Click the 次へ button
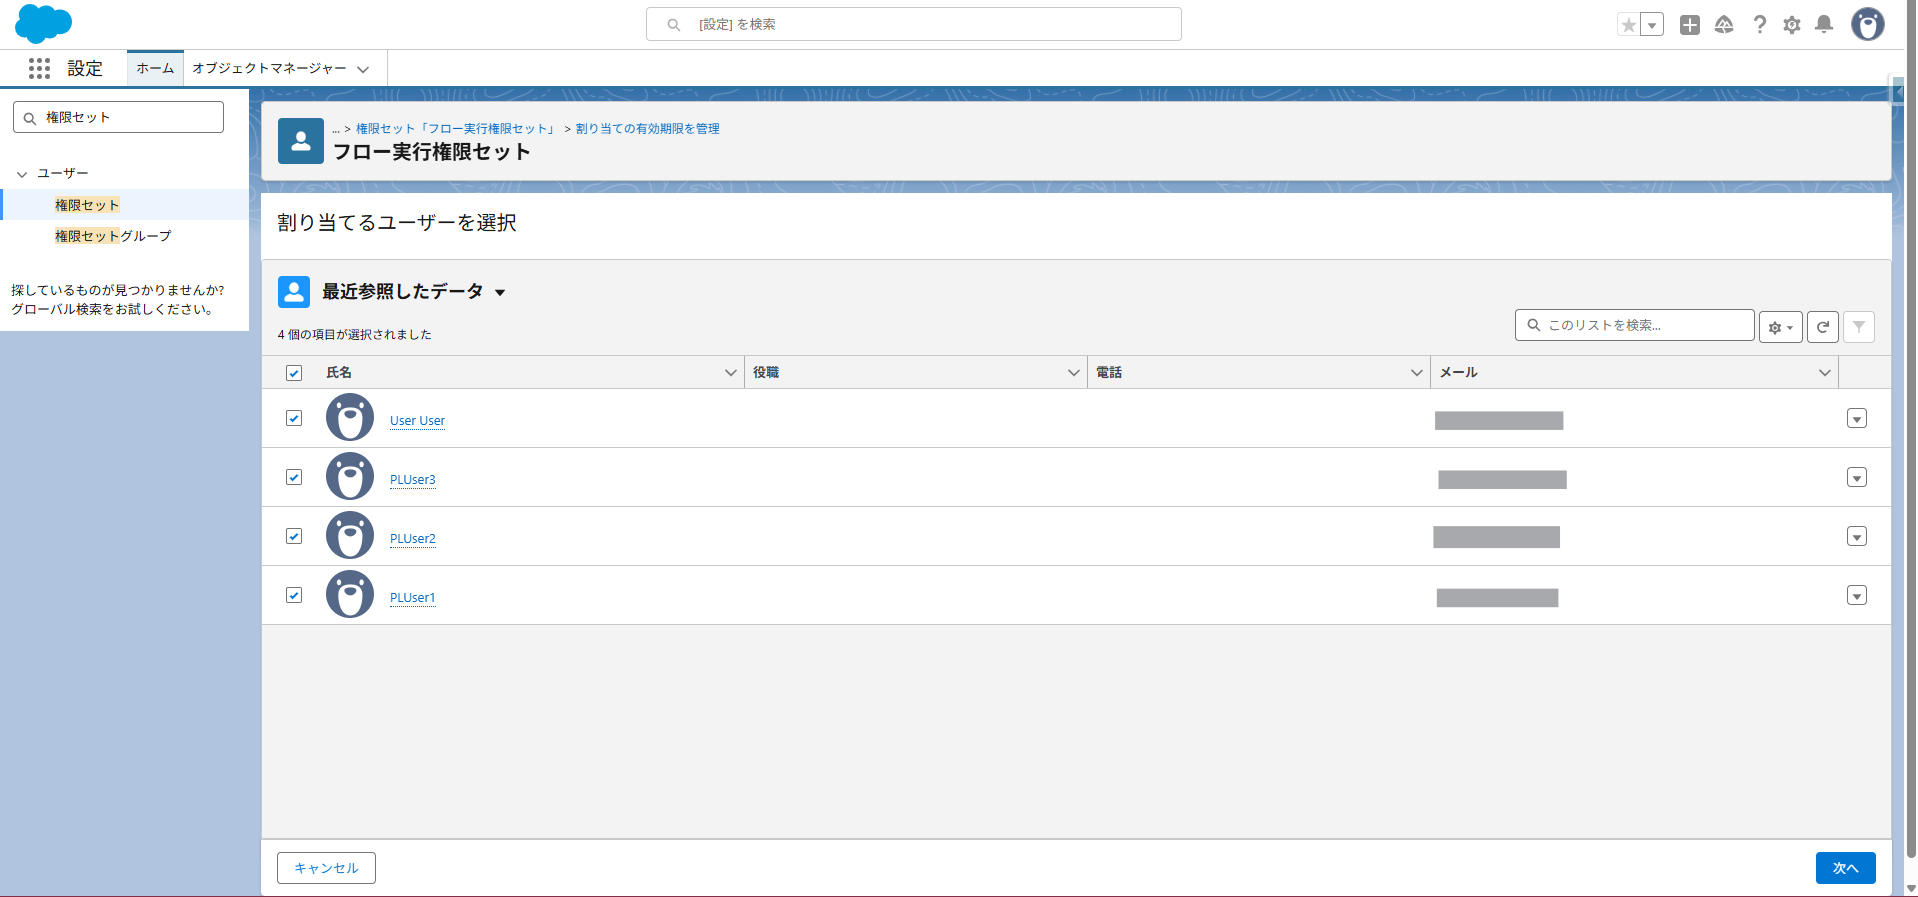This screenshot has height=897, width=1918. pyautogui.click(x=1844, y=868)
